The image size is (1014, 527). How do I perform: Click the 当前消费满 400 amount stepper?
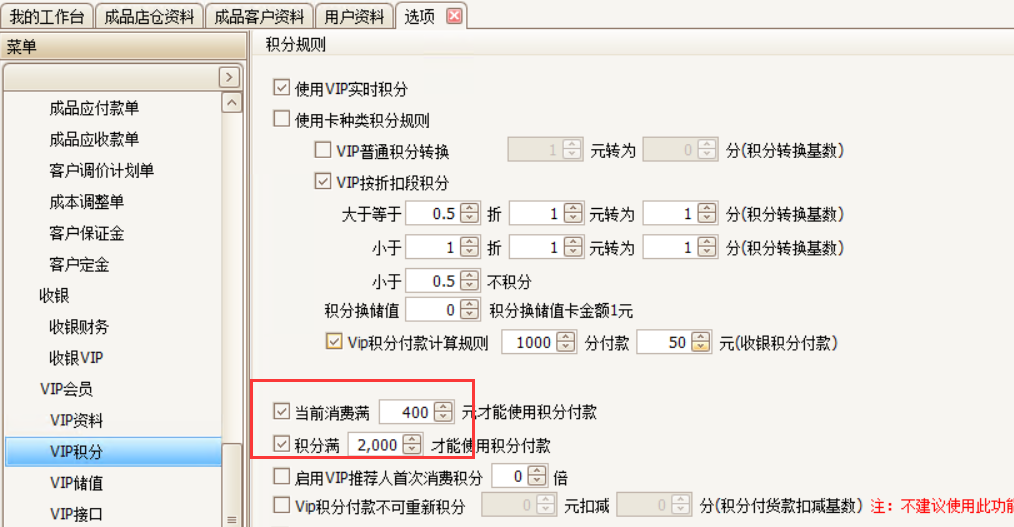(444, 411)
